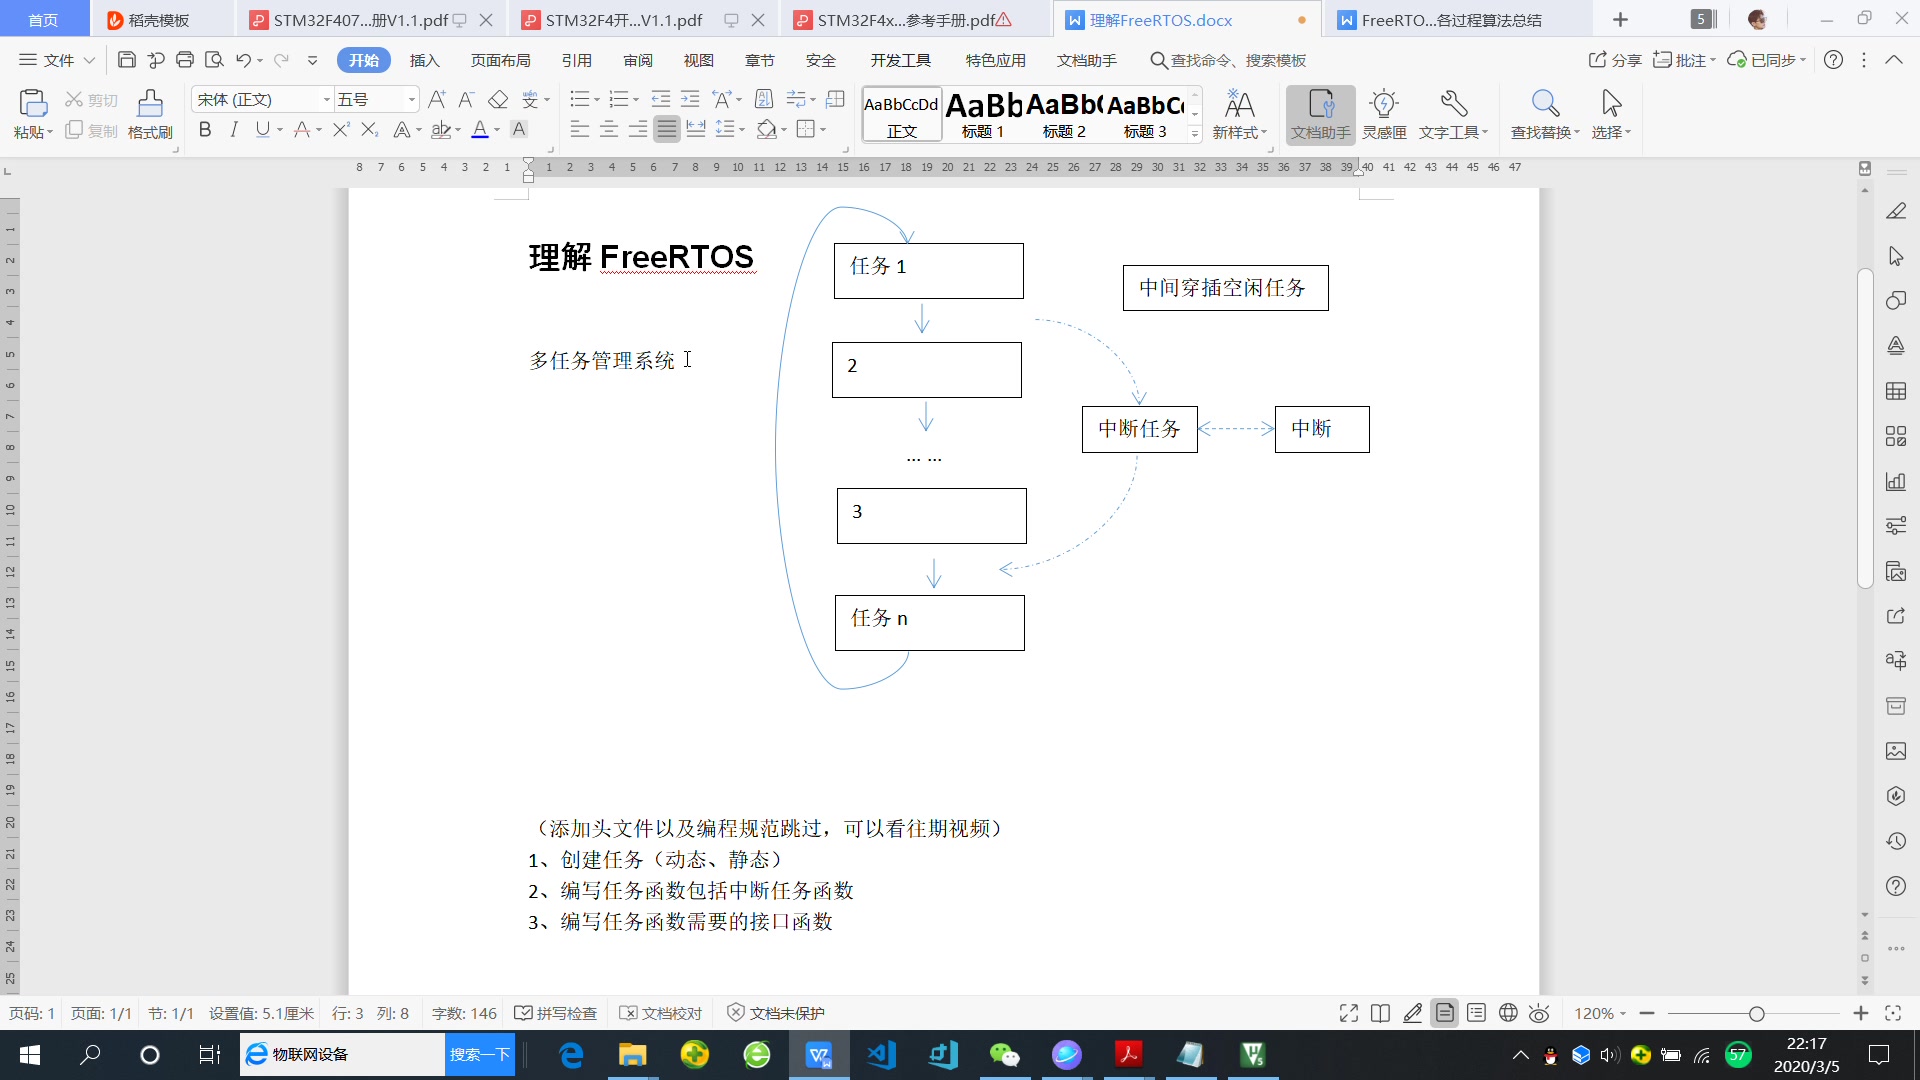The width and height of the screenshot is (1920, 1080).
Task: Open the 插入 ribbon tab
Action: 424,60
